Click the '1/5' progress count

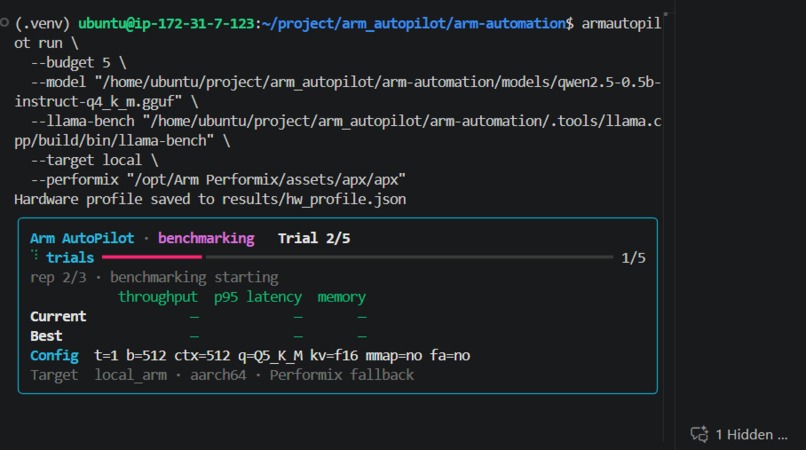633,258
